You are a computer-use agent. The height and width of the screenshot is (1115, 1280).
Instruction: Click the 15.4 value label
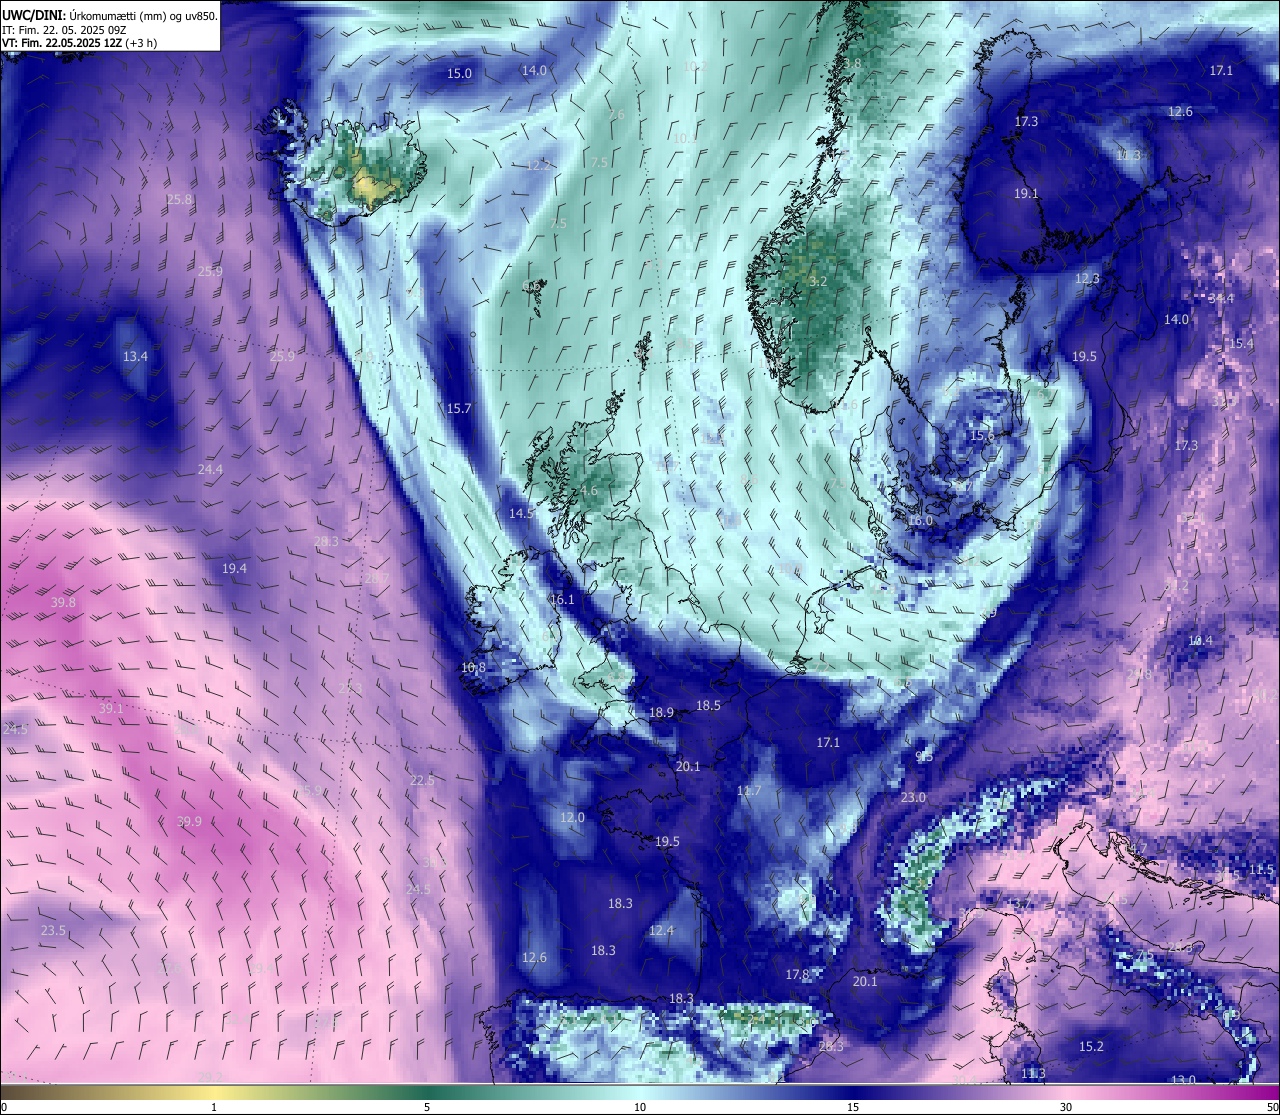pos(1241,344)
